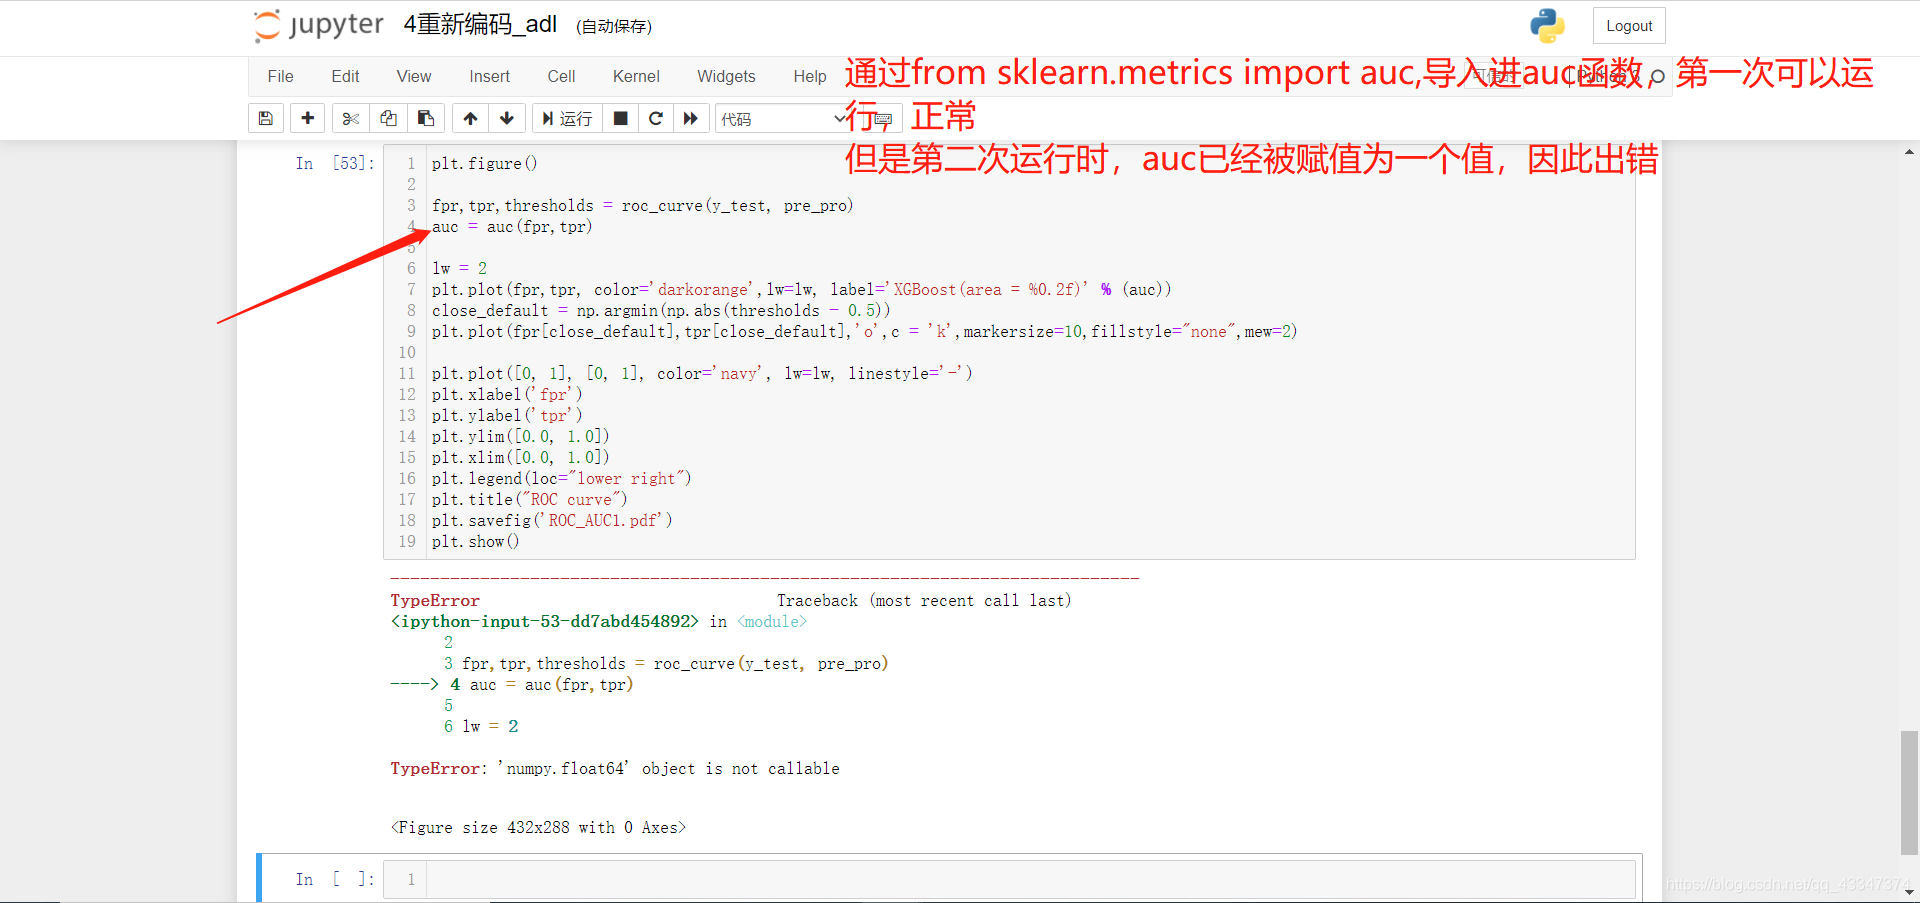This screenshot has height=903, width=1920.
Task: Move the selected cell up
Action: point(470,118)
